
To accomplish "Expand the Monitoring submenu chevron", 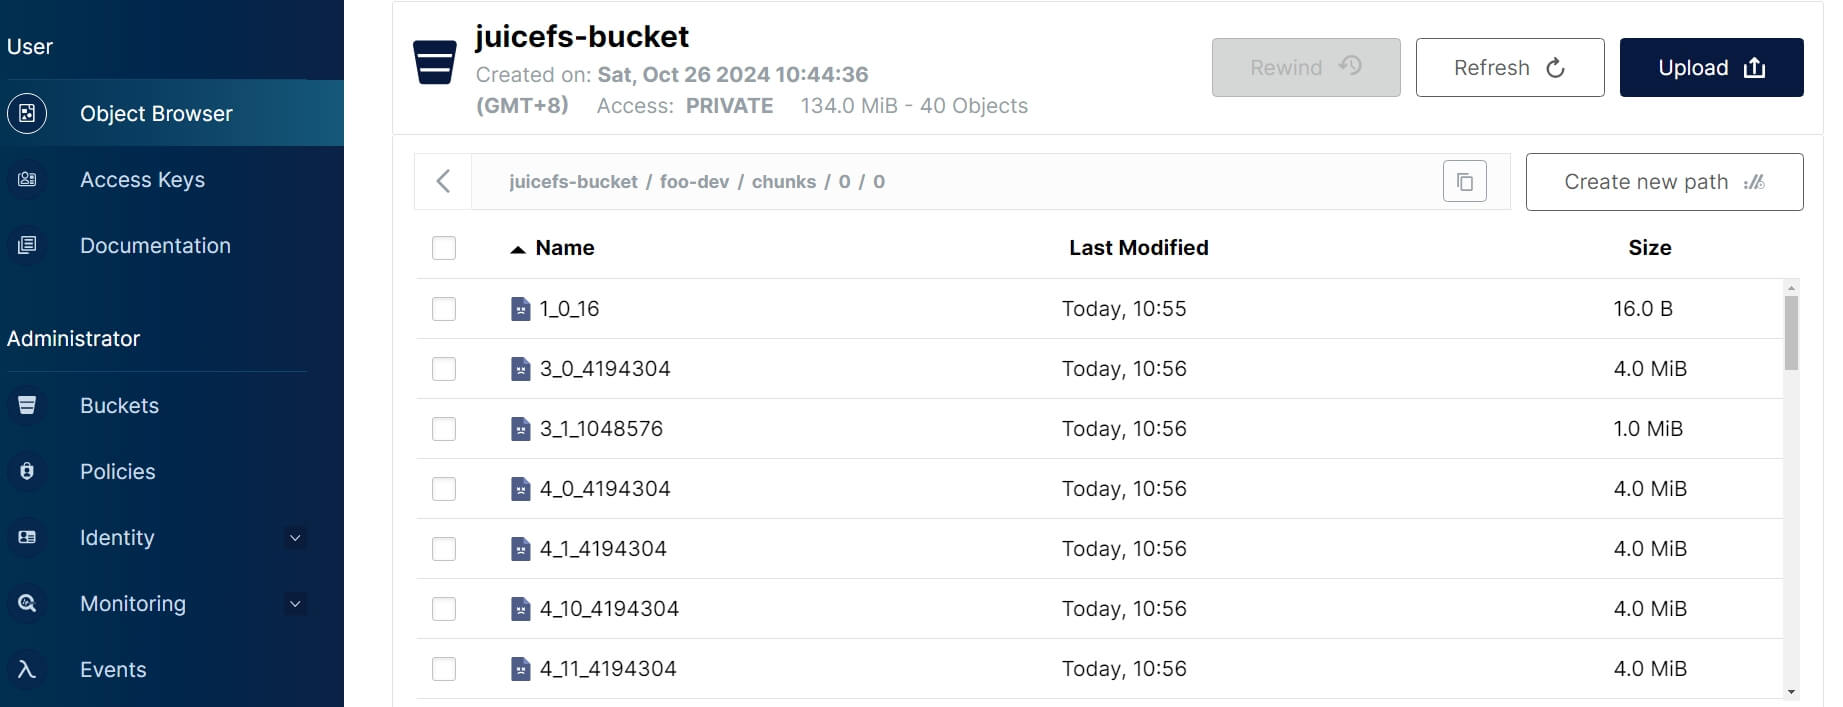I will 295,604.
